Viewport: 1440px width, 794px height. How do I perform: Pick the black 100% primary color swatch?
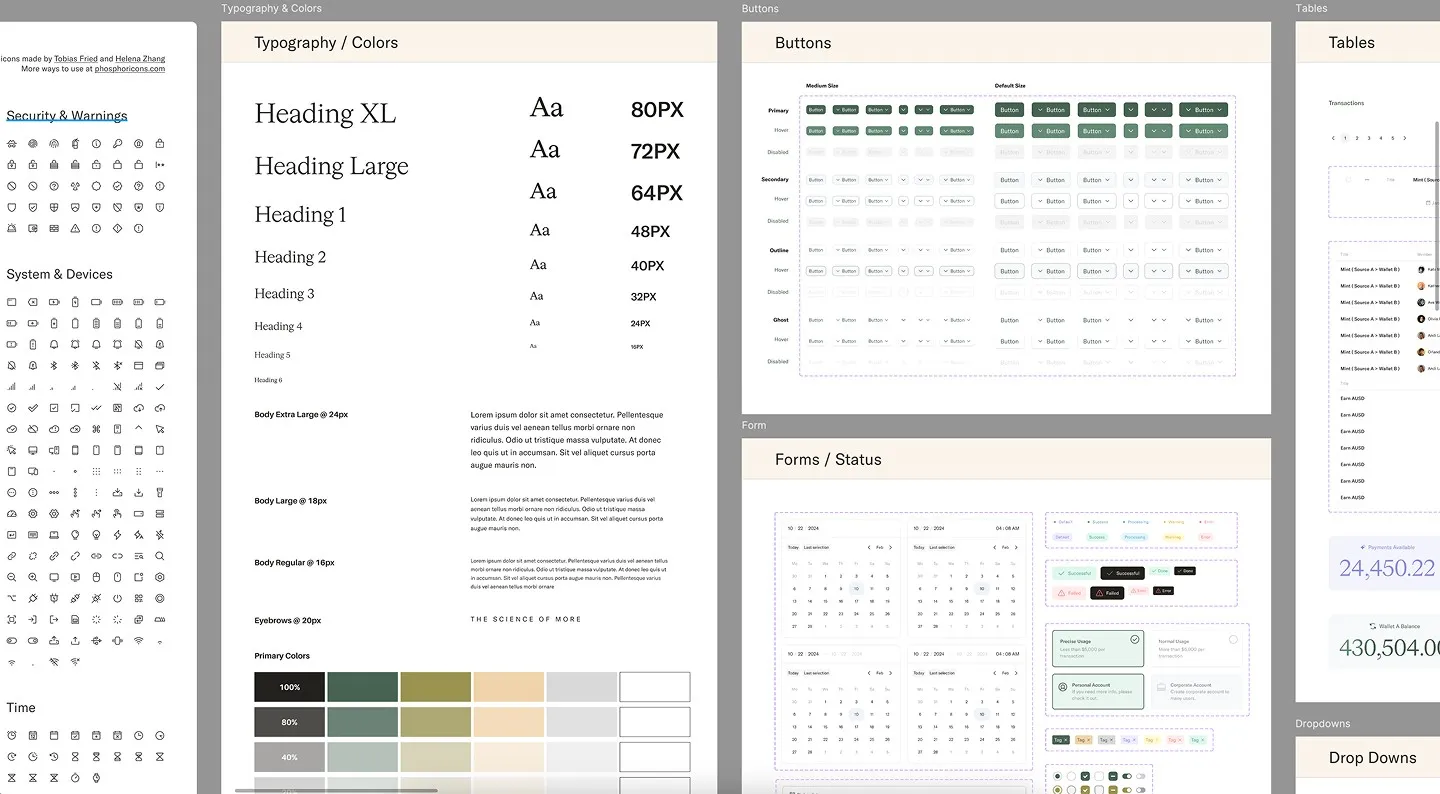pos(290,687)
